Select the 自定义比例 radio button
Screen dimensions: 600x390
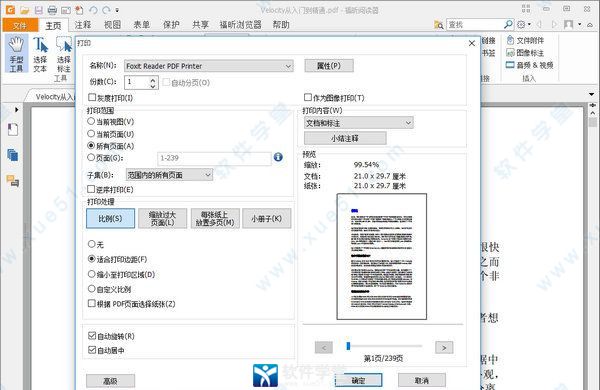coord(91,289)
